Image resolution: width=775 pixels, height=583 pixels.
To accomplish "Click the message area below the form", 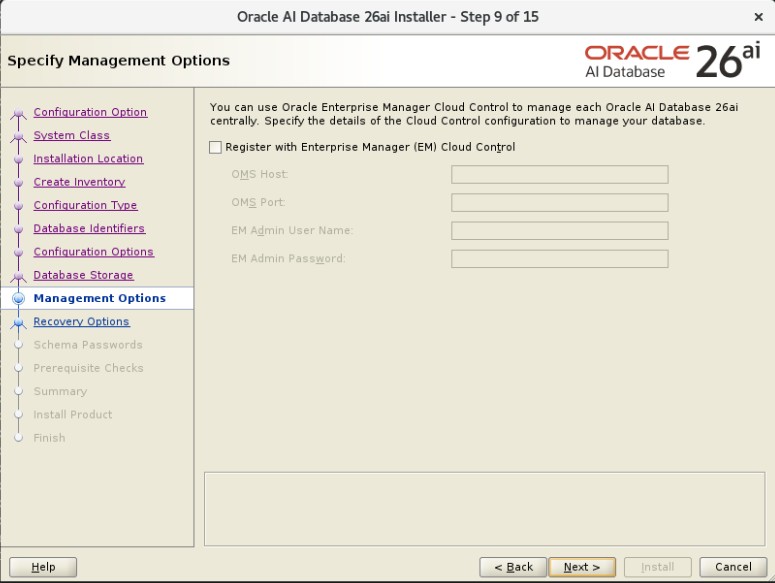I will tap(484, 509).
